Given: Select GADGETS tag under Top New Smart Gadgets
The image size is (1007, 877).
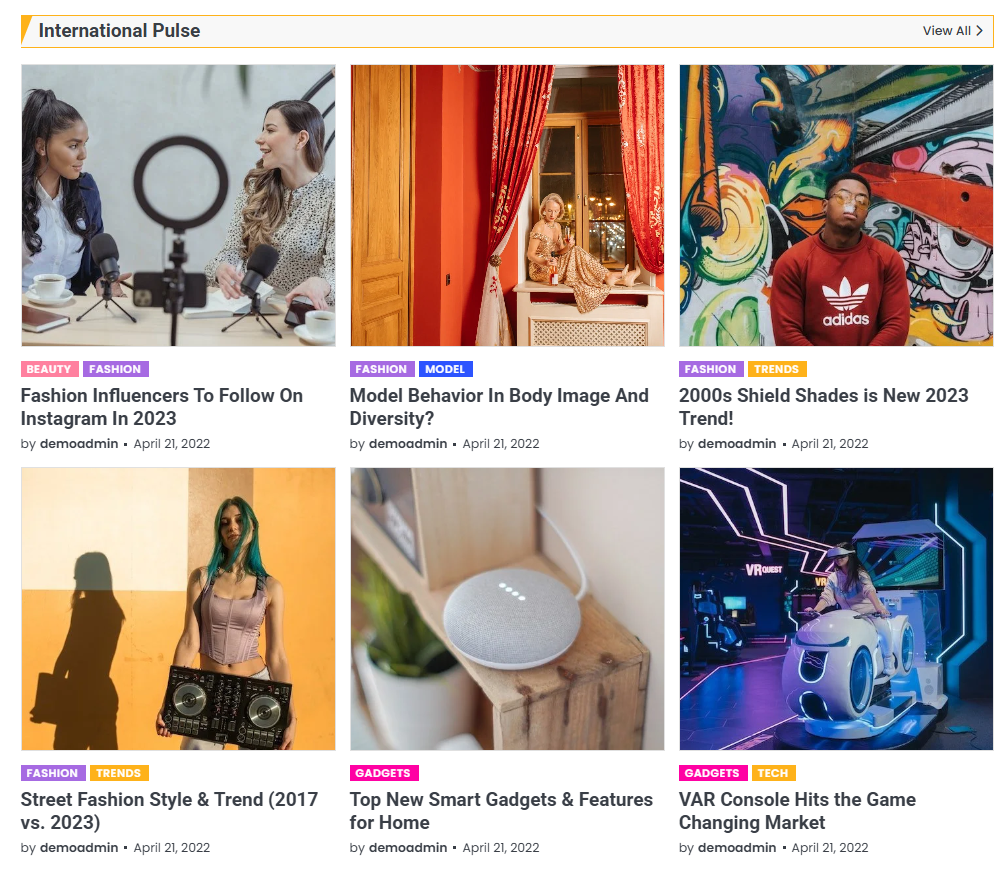Looking at the screenshot, I should [x=384, y=773].
